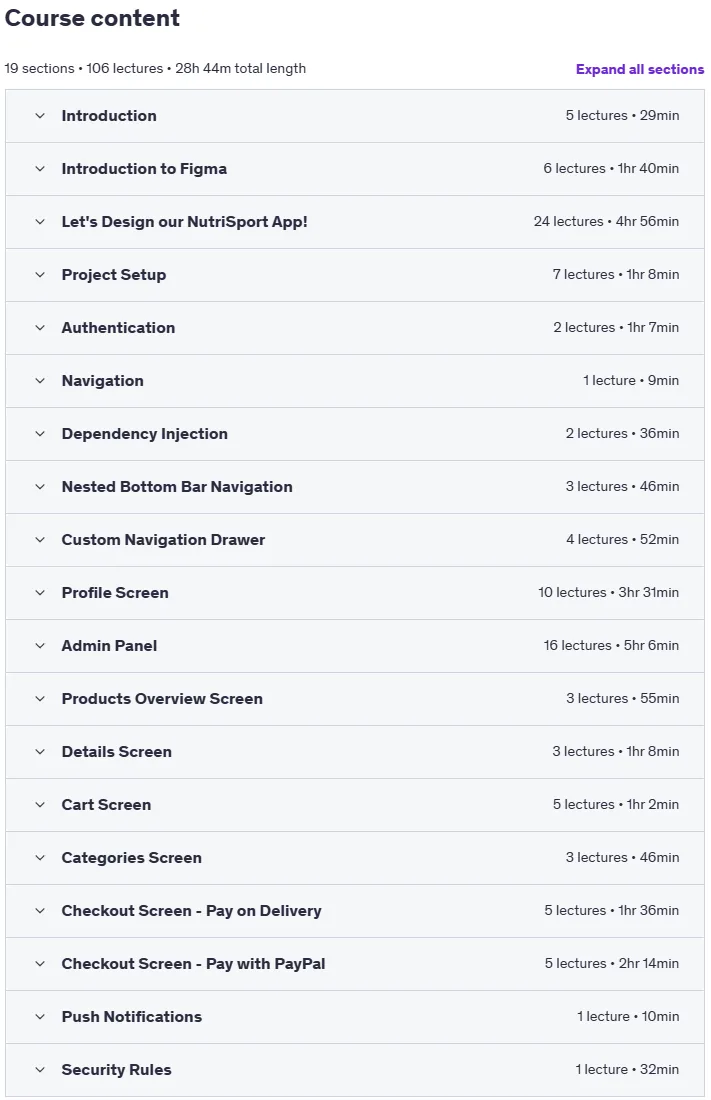Expand Nested Bottom Bar Navigation chevron
This screenshot has width=711, height=1100.
click(40, 487)
